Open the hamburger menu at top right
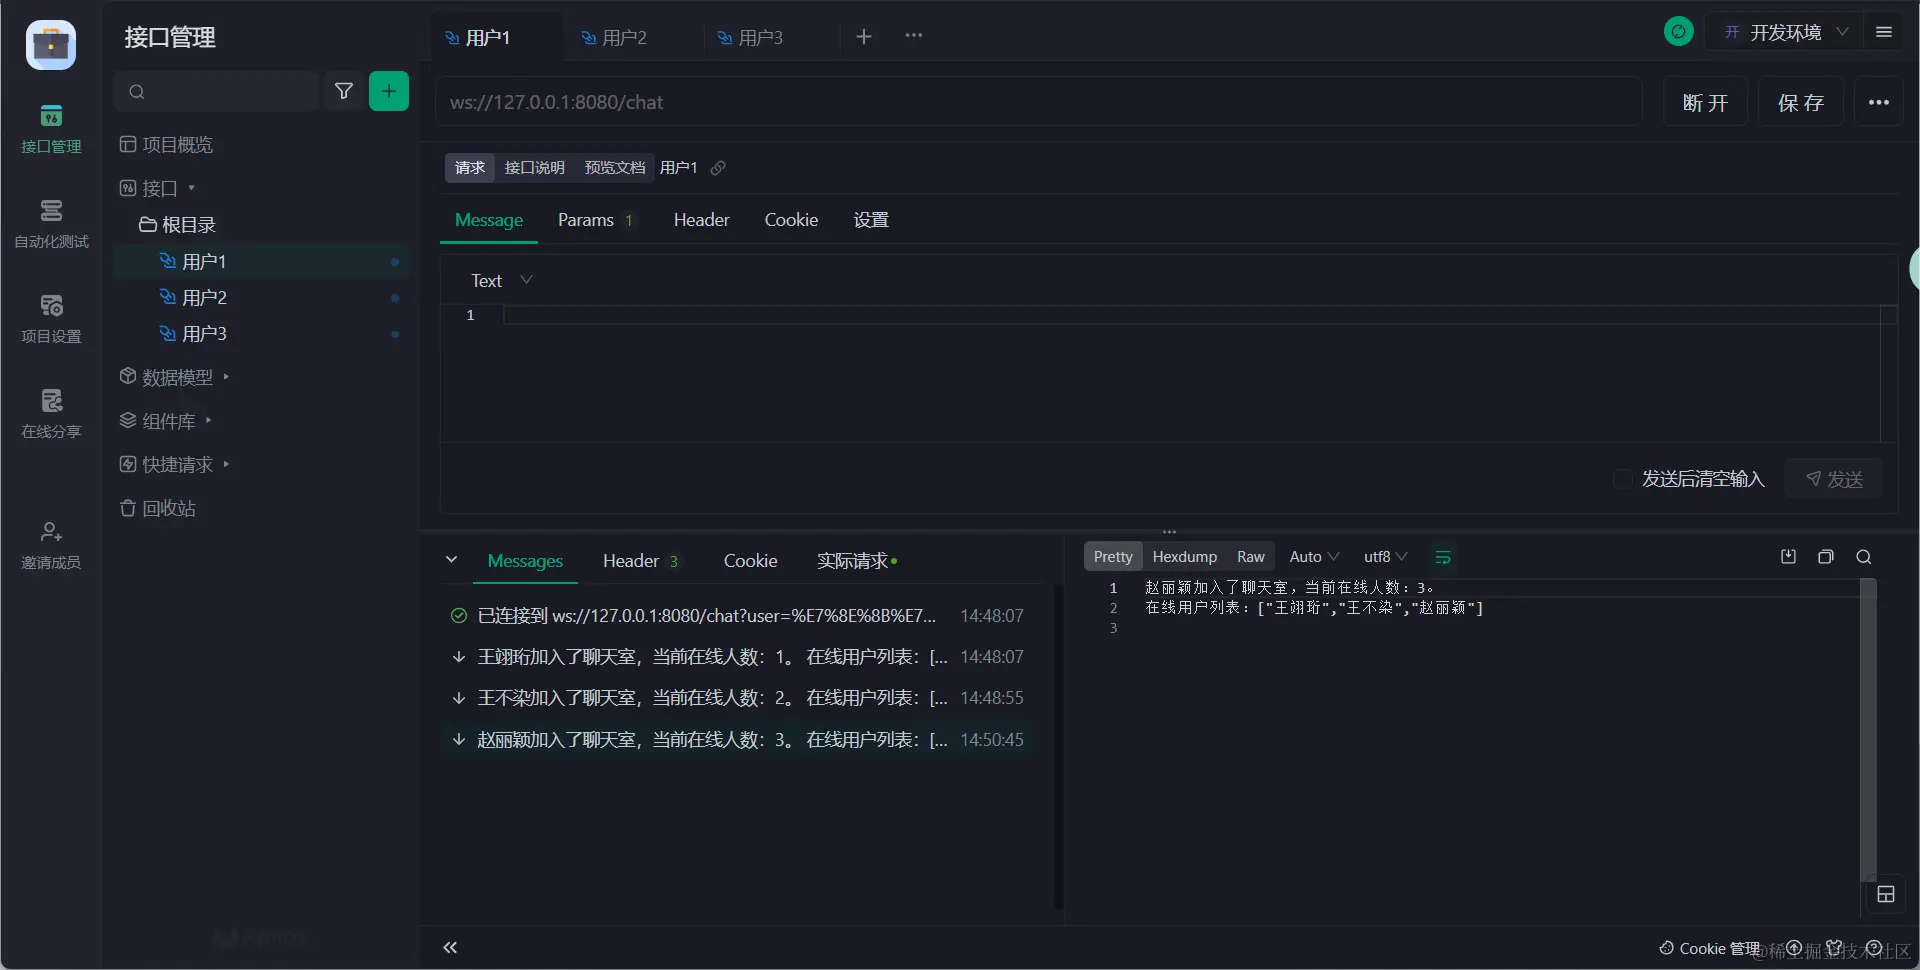The width and height of the screenshot is (1920, 970). click(x=1884, y=32)
